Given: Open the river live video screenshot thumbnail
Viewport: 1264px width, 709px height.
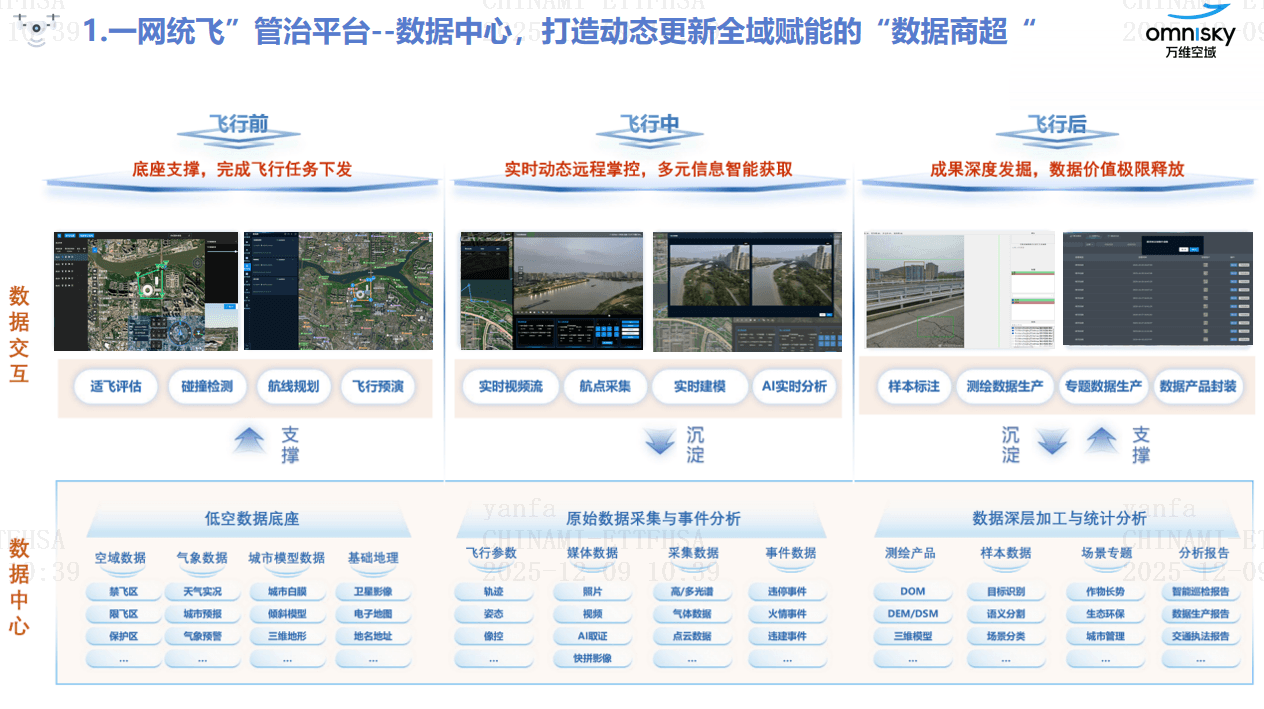Looking at the screenshot, I should click(x=550, y=291).
